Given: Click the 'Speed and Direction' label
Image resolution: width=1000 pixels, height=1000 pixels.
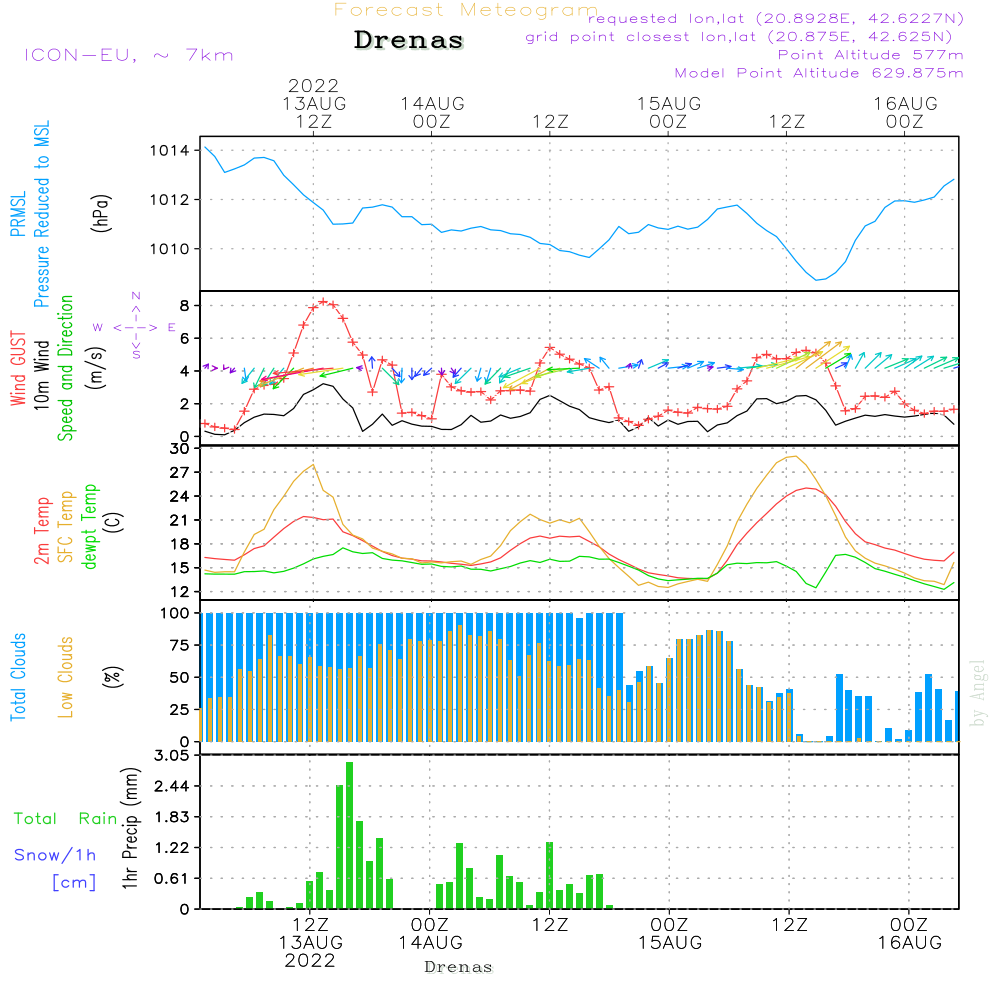Looking at the screenshot, I should pos(66,368).
